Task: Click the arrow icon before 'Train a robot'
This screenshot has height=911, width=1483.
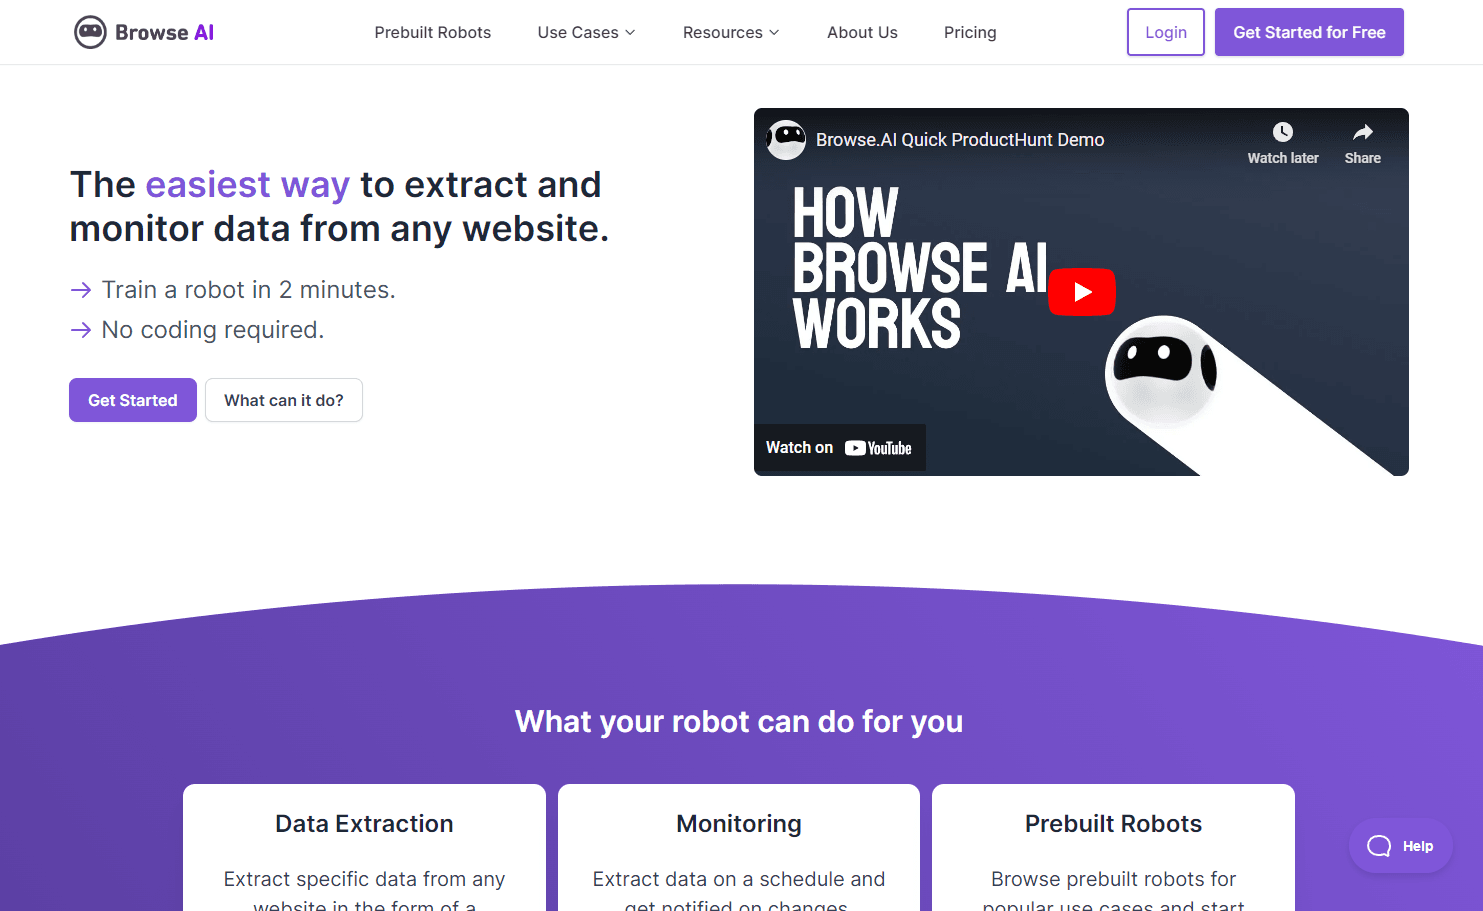Action: coord(81,290)
